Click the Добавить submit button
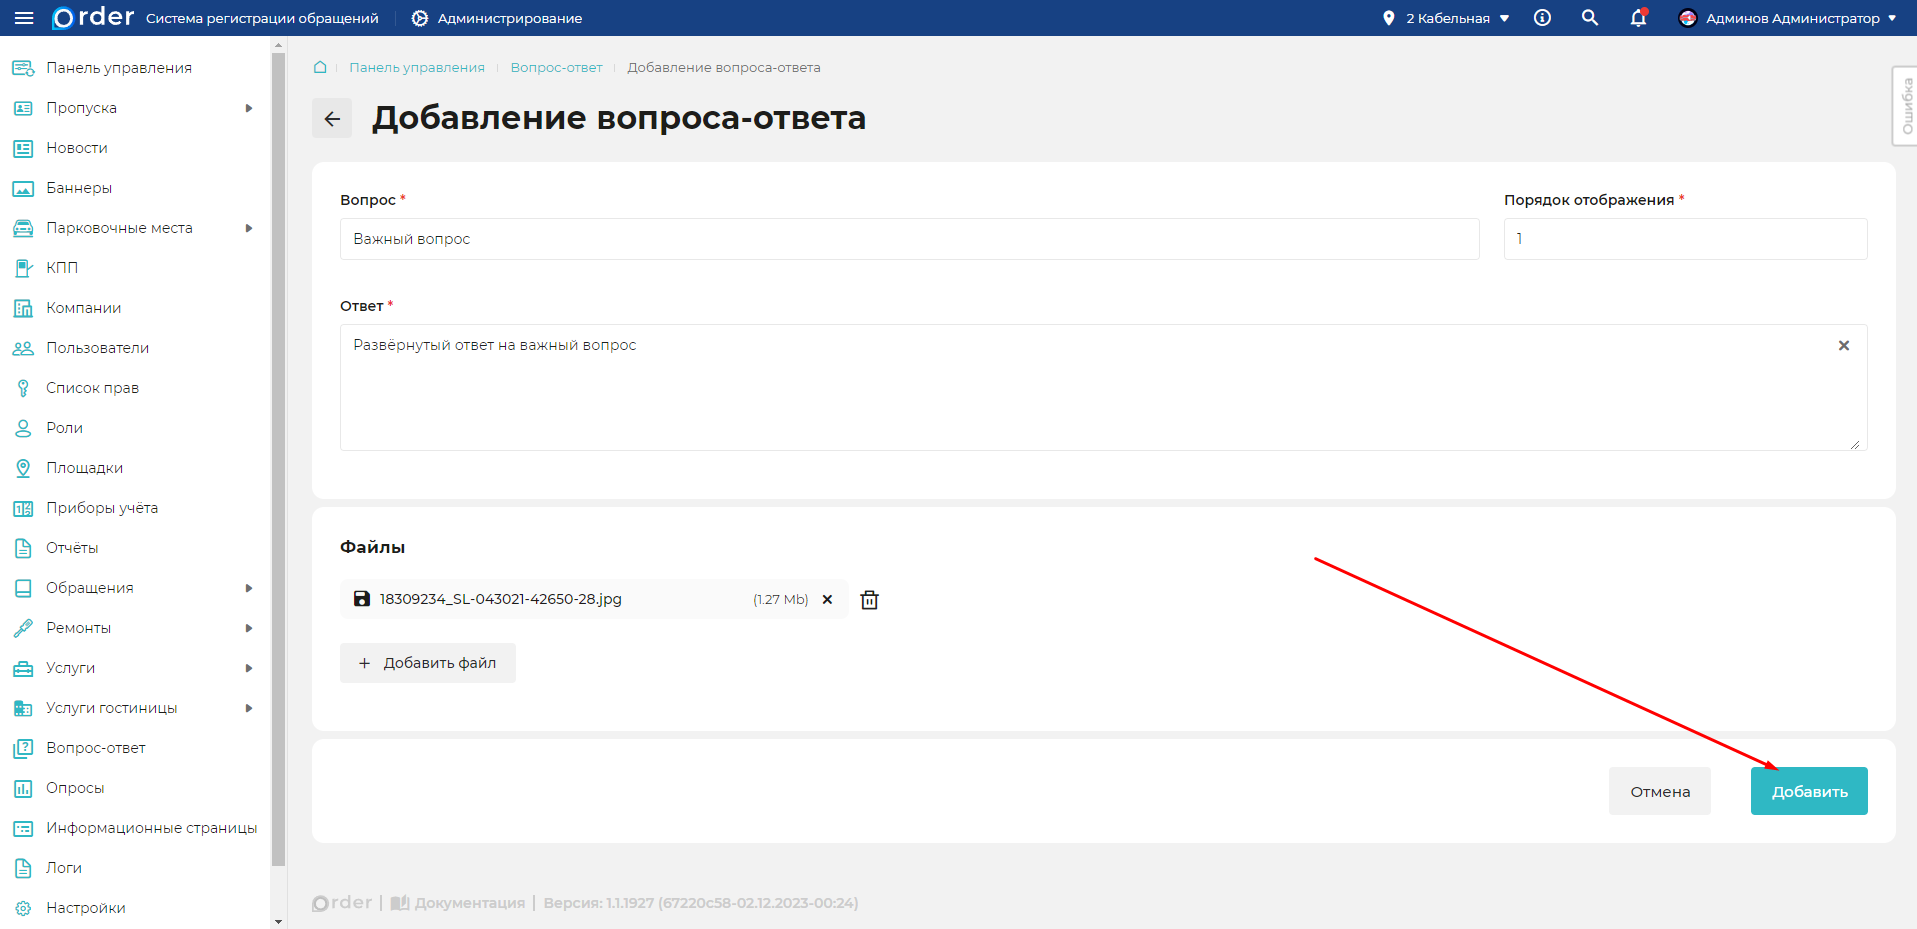 (1808, 791)
